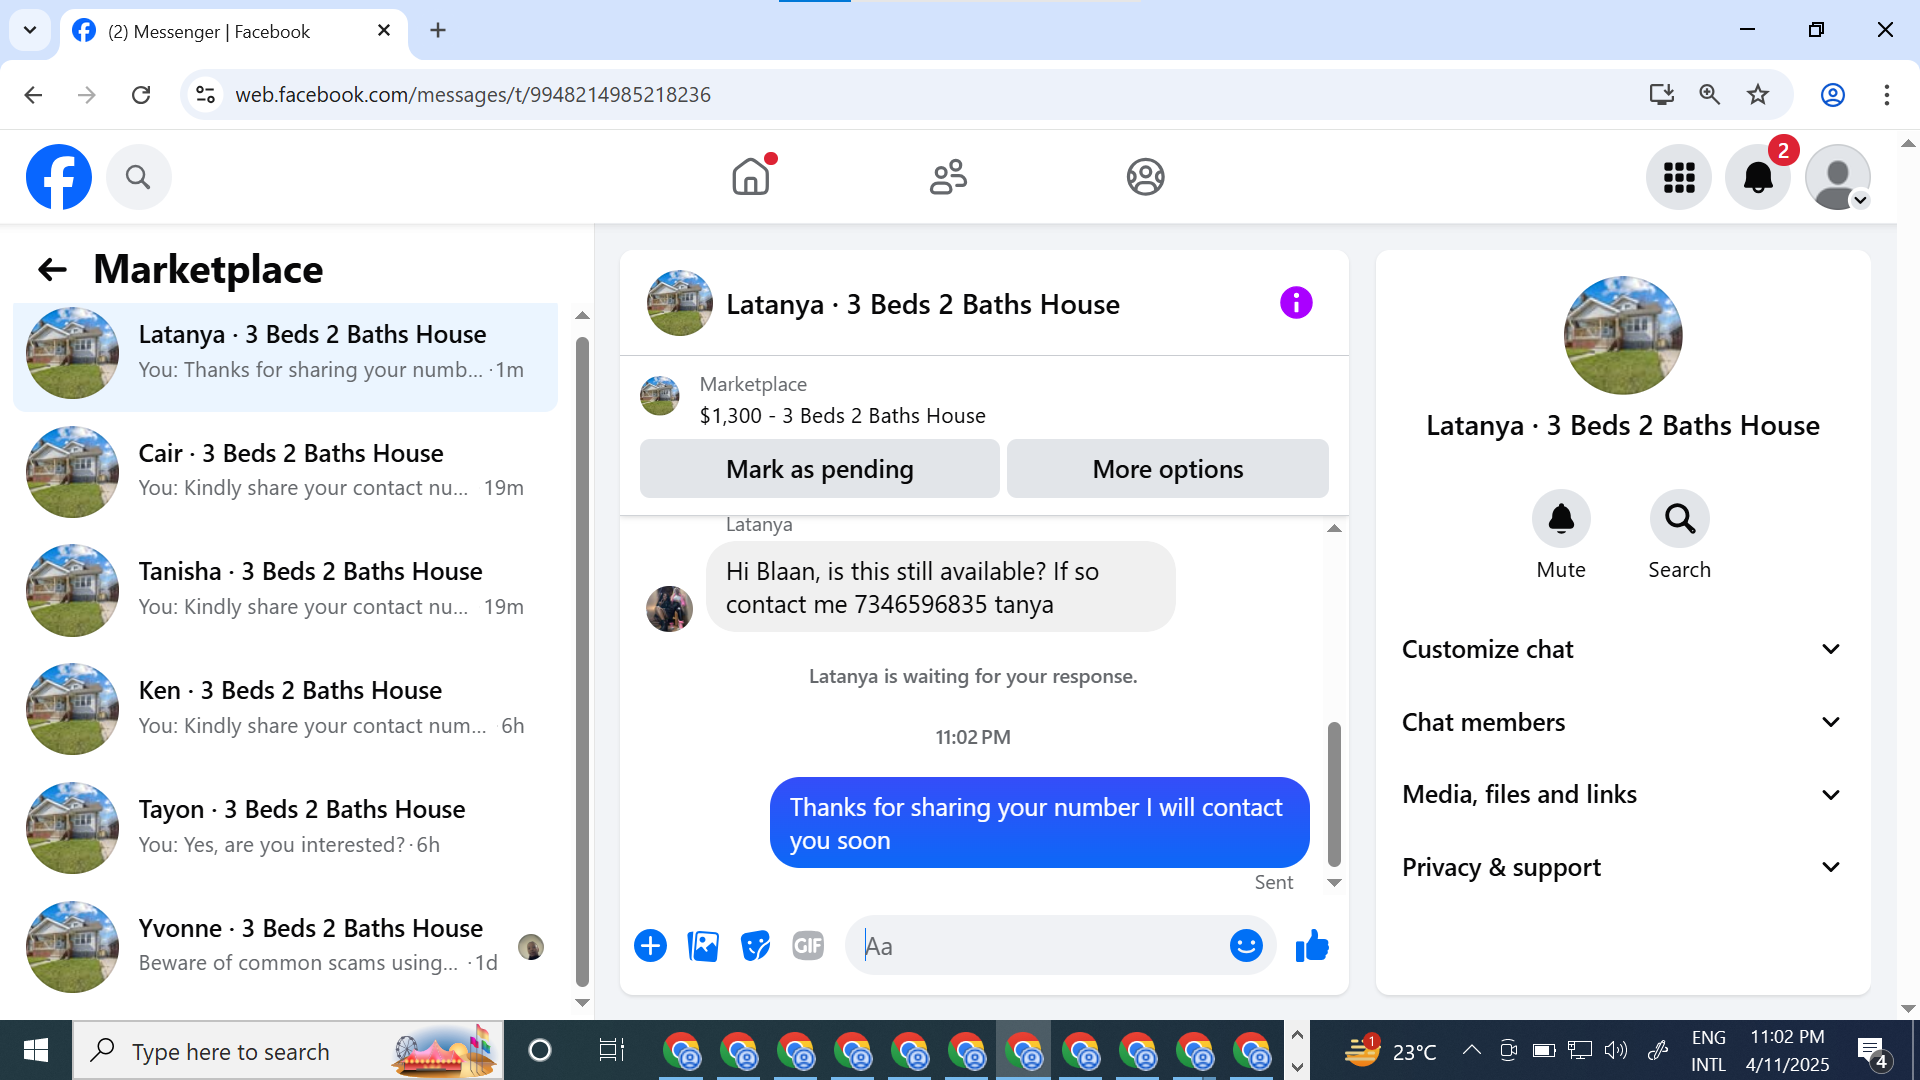Open the Facebook home logo

pyautogui.click(x=59, y=177)
